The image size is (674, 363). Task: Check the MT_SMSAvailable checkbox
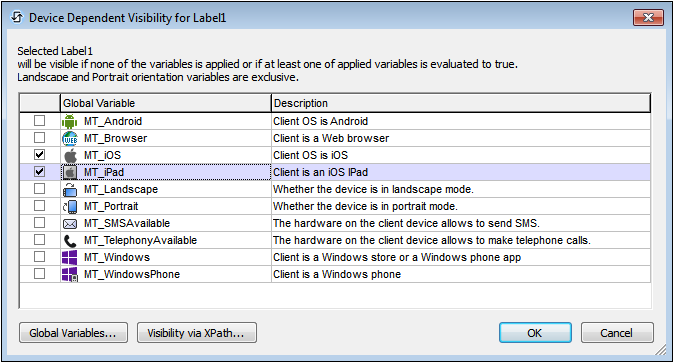tap(40, 222)
